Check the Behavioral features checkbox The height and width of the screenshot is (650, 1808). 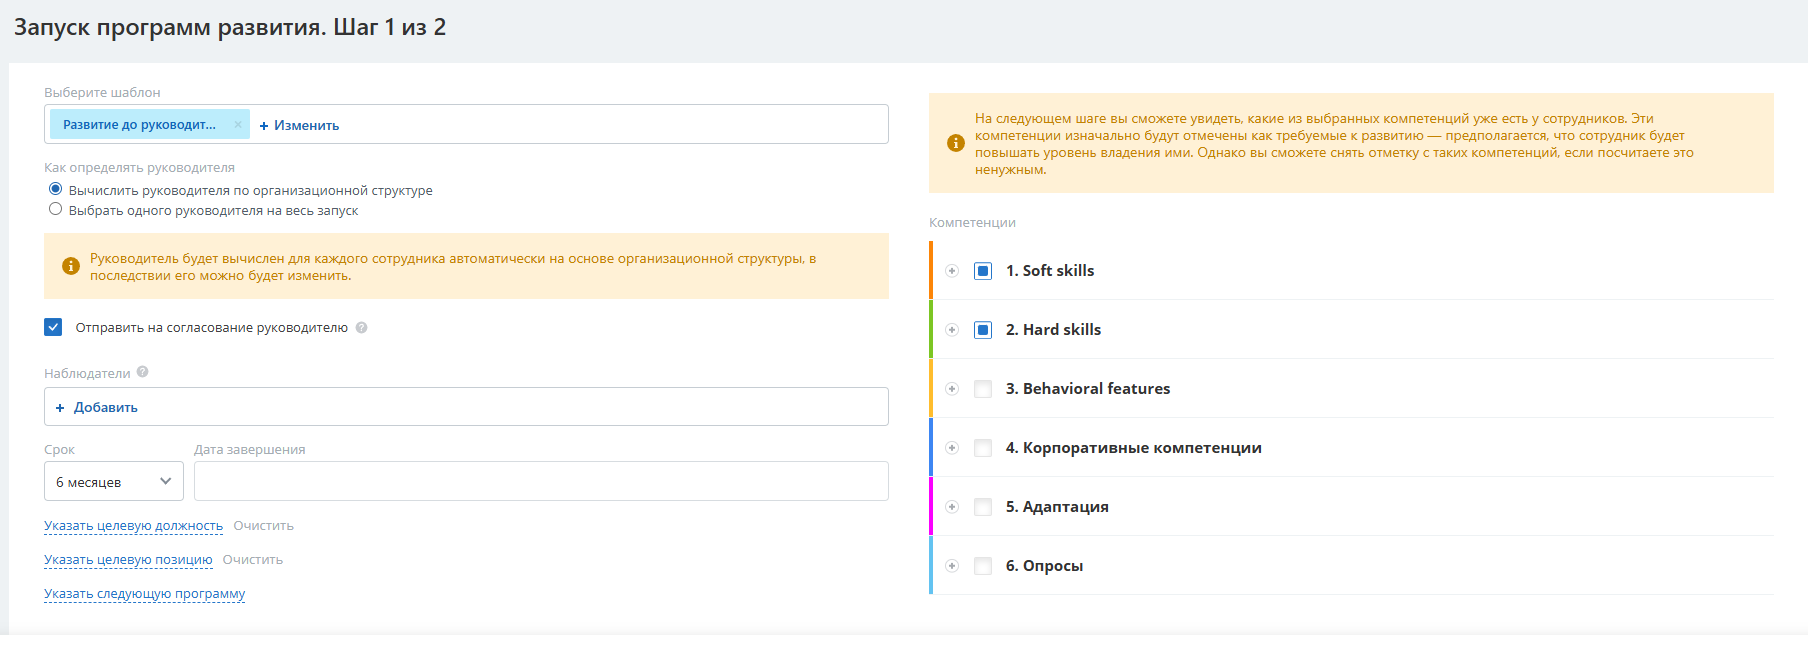coord(983,389)
